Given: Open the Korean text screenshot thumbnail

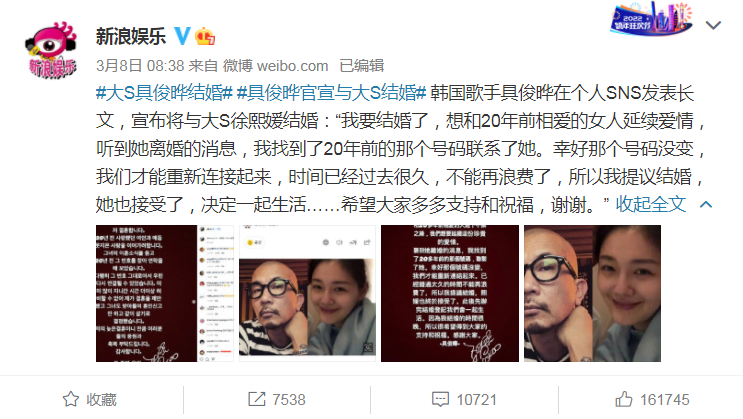Looking at the screenshot, I should click(164, 293).
